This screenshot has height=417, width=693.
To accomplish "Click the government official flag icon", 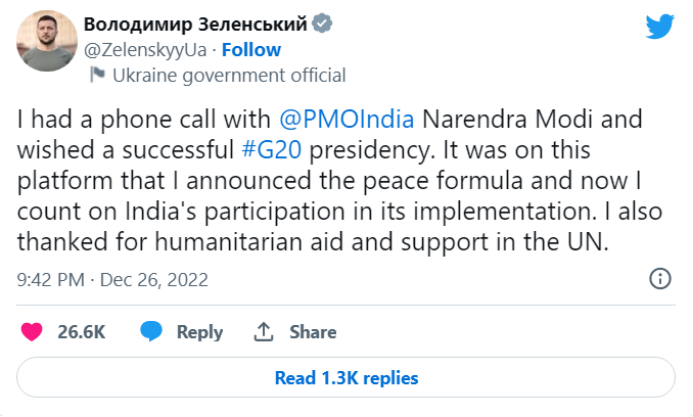I will (x=98, y=75).
